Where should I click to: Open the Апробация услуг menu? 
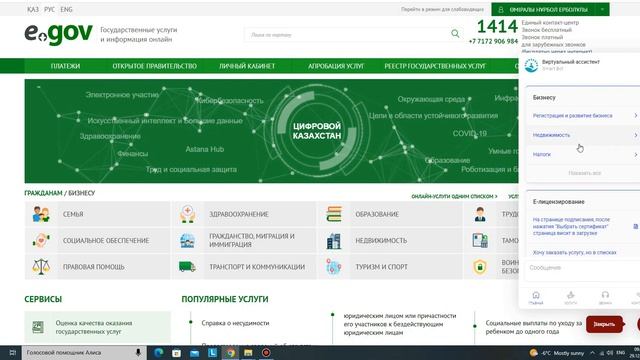tap(336, 66)
